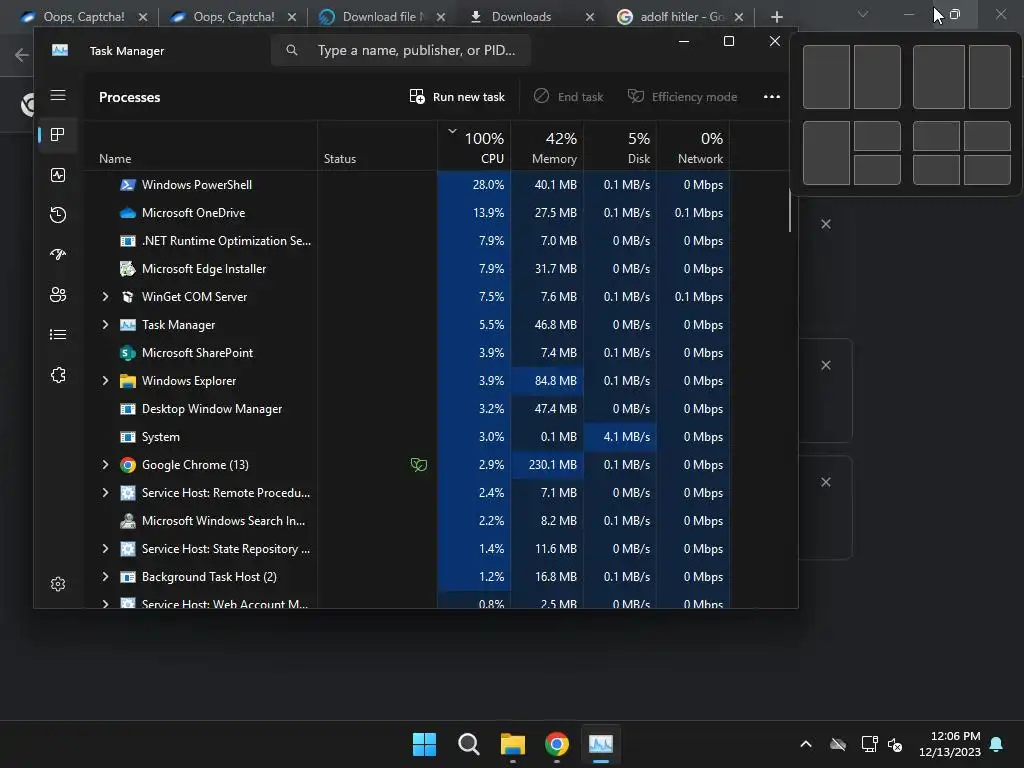The image size is (1024, 768).
Task: Select the .NET Runtime Optimization Service row
Action: pyautogui.click(x=408, y=241)
